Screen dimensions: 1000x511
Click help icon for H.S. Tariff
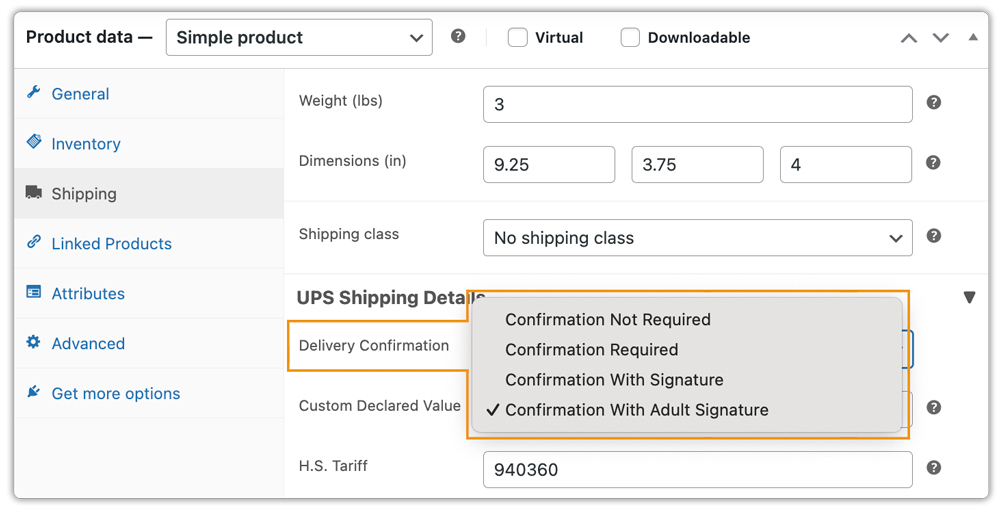click(934, 468)
